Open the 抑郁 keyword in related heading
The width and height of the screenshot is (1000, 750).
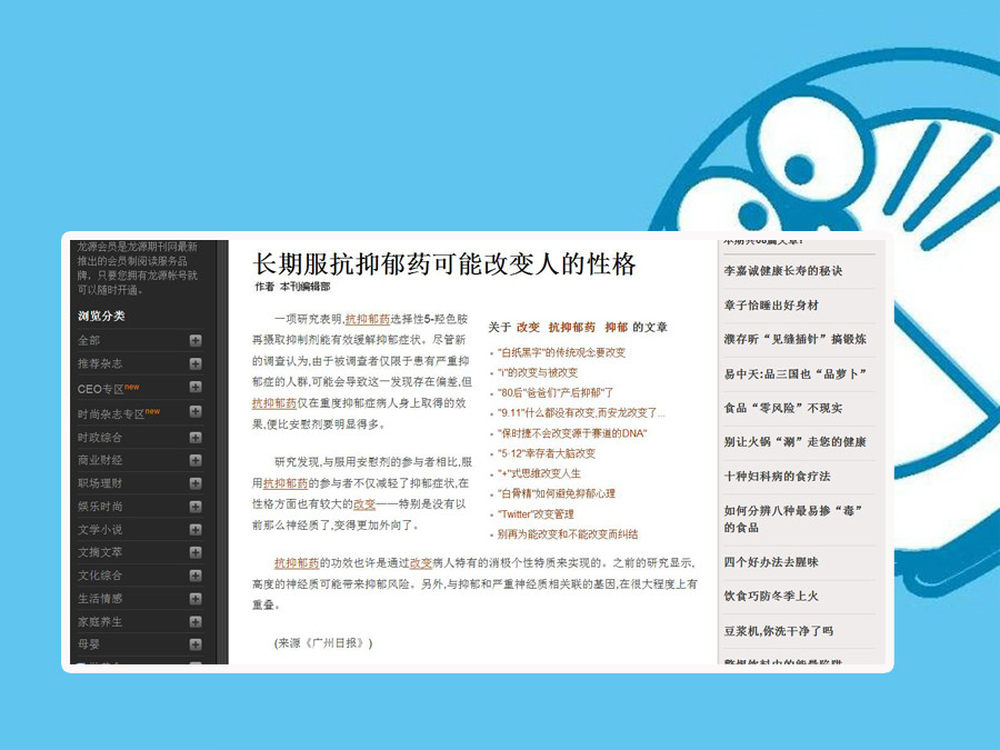pos(616,327)
